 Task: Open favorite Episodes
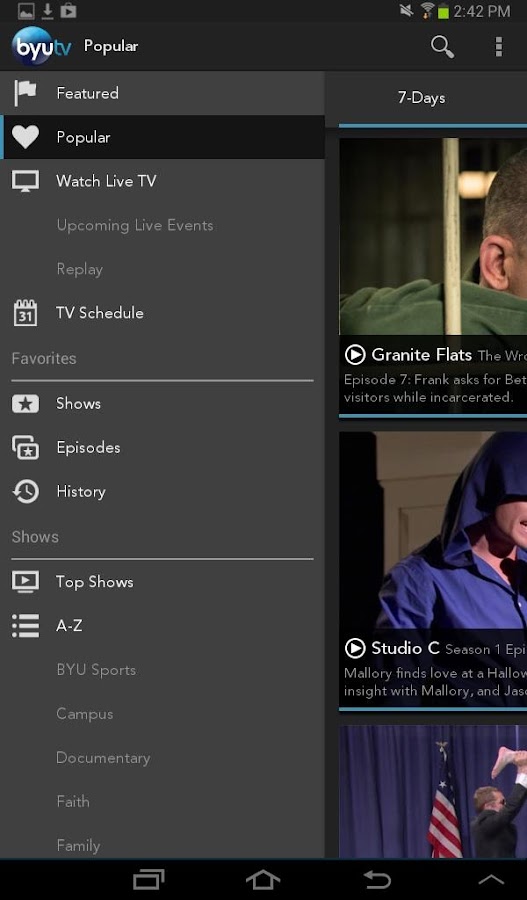162,448
